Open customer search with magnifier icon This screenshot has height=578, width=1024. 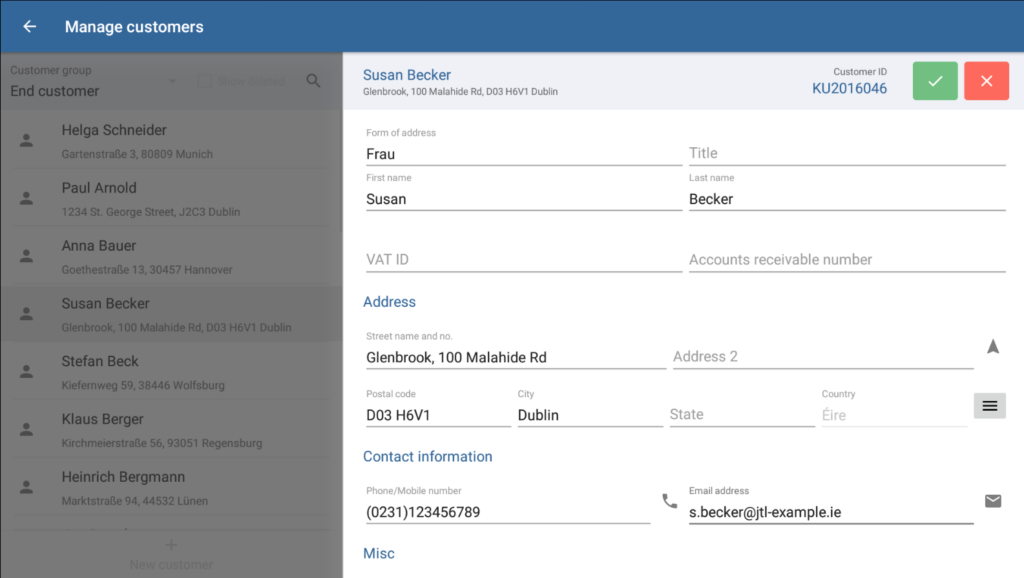click(x=313, y=81)
